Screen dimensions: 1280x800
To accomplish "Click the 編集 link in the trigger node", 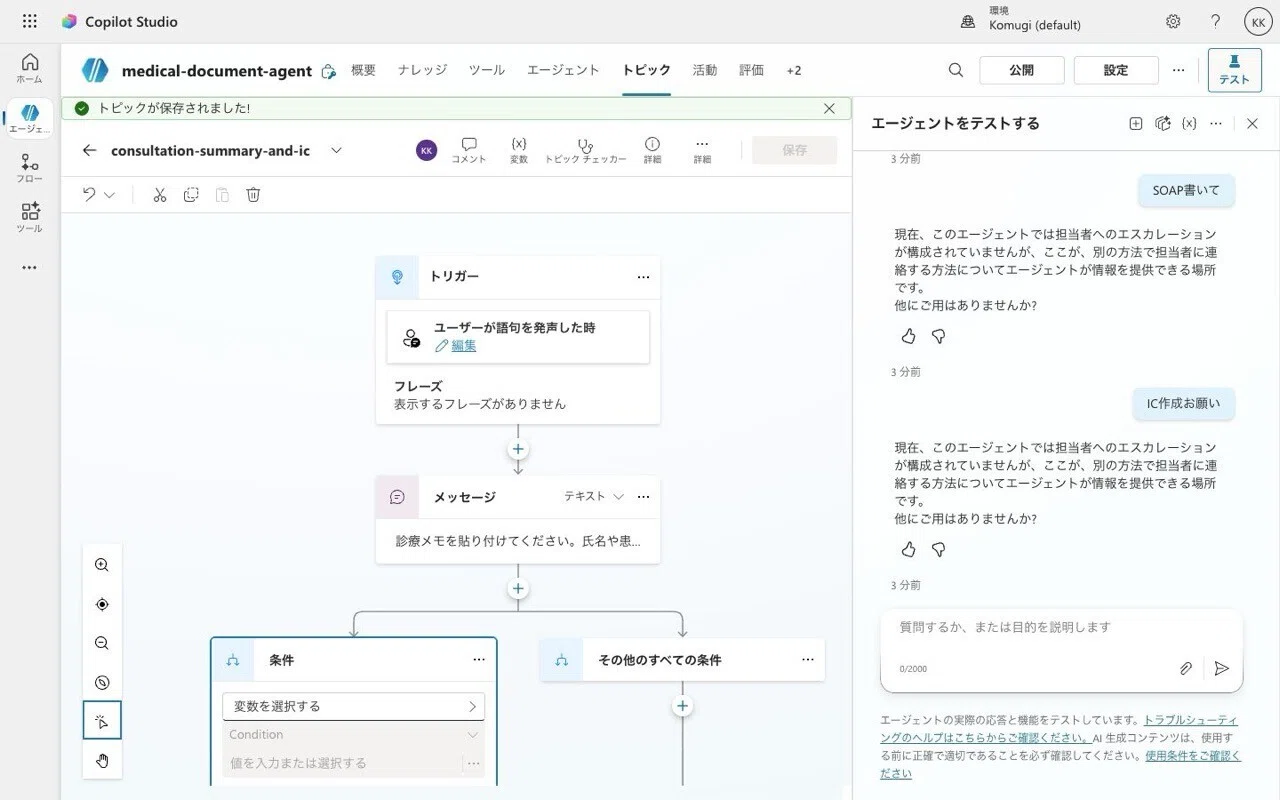I will 463,346.
